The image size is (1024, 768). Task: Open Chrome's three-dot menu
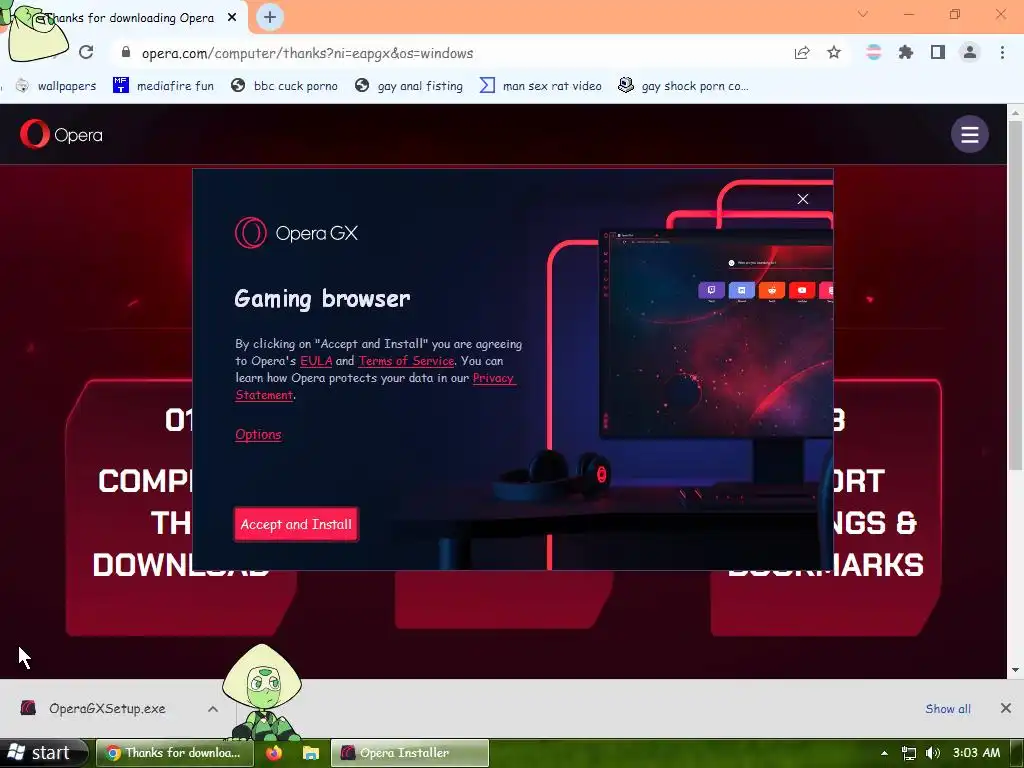(x=1002, y=52)
